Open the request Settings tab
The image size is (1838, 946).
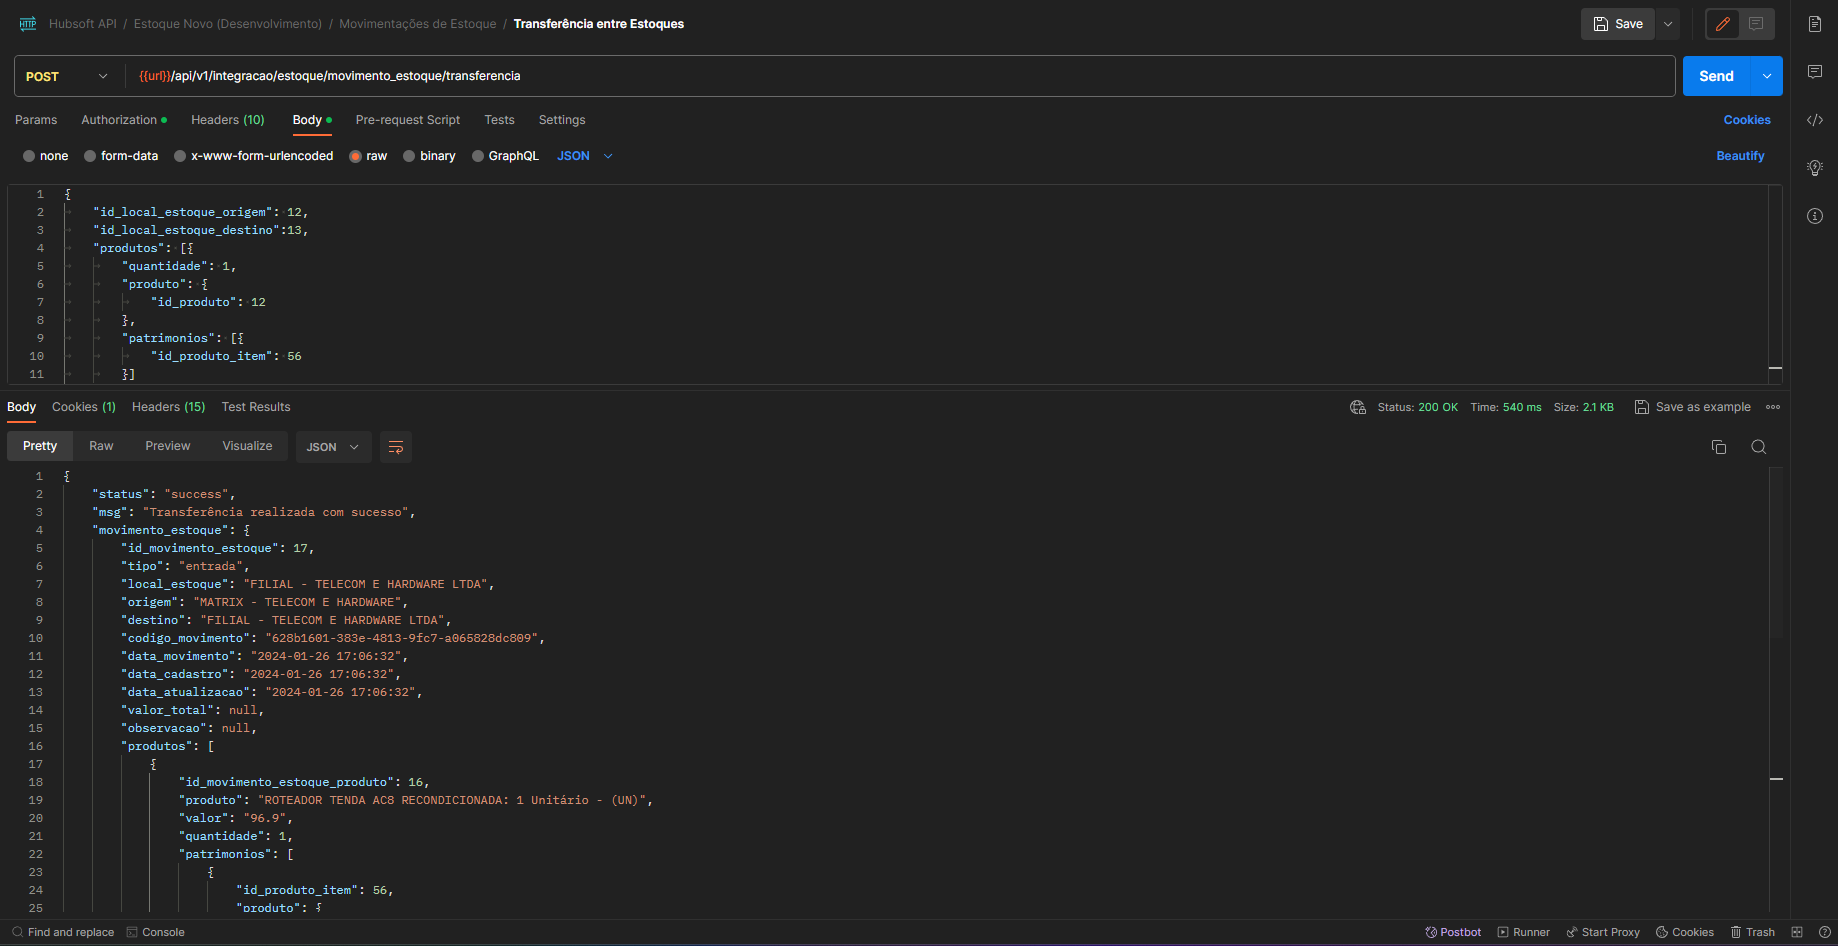tap(562, 120)
